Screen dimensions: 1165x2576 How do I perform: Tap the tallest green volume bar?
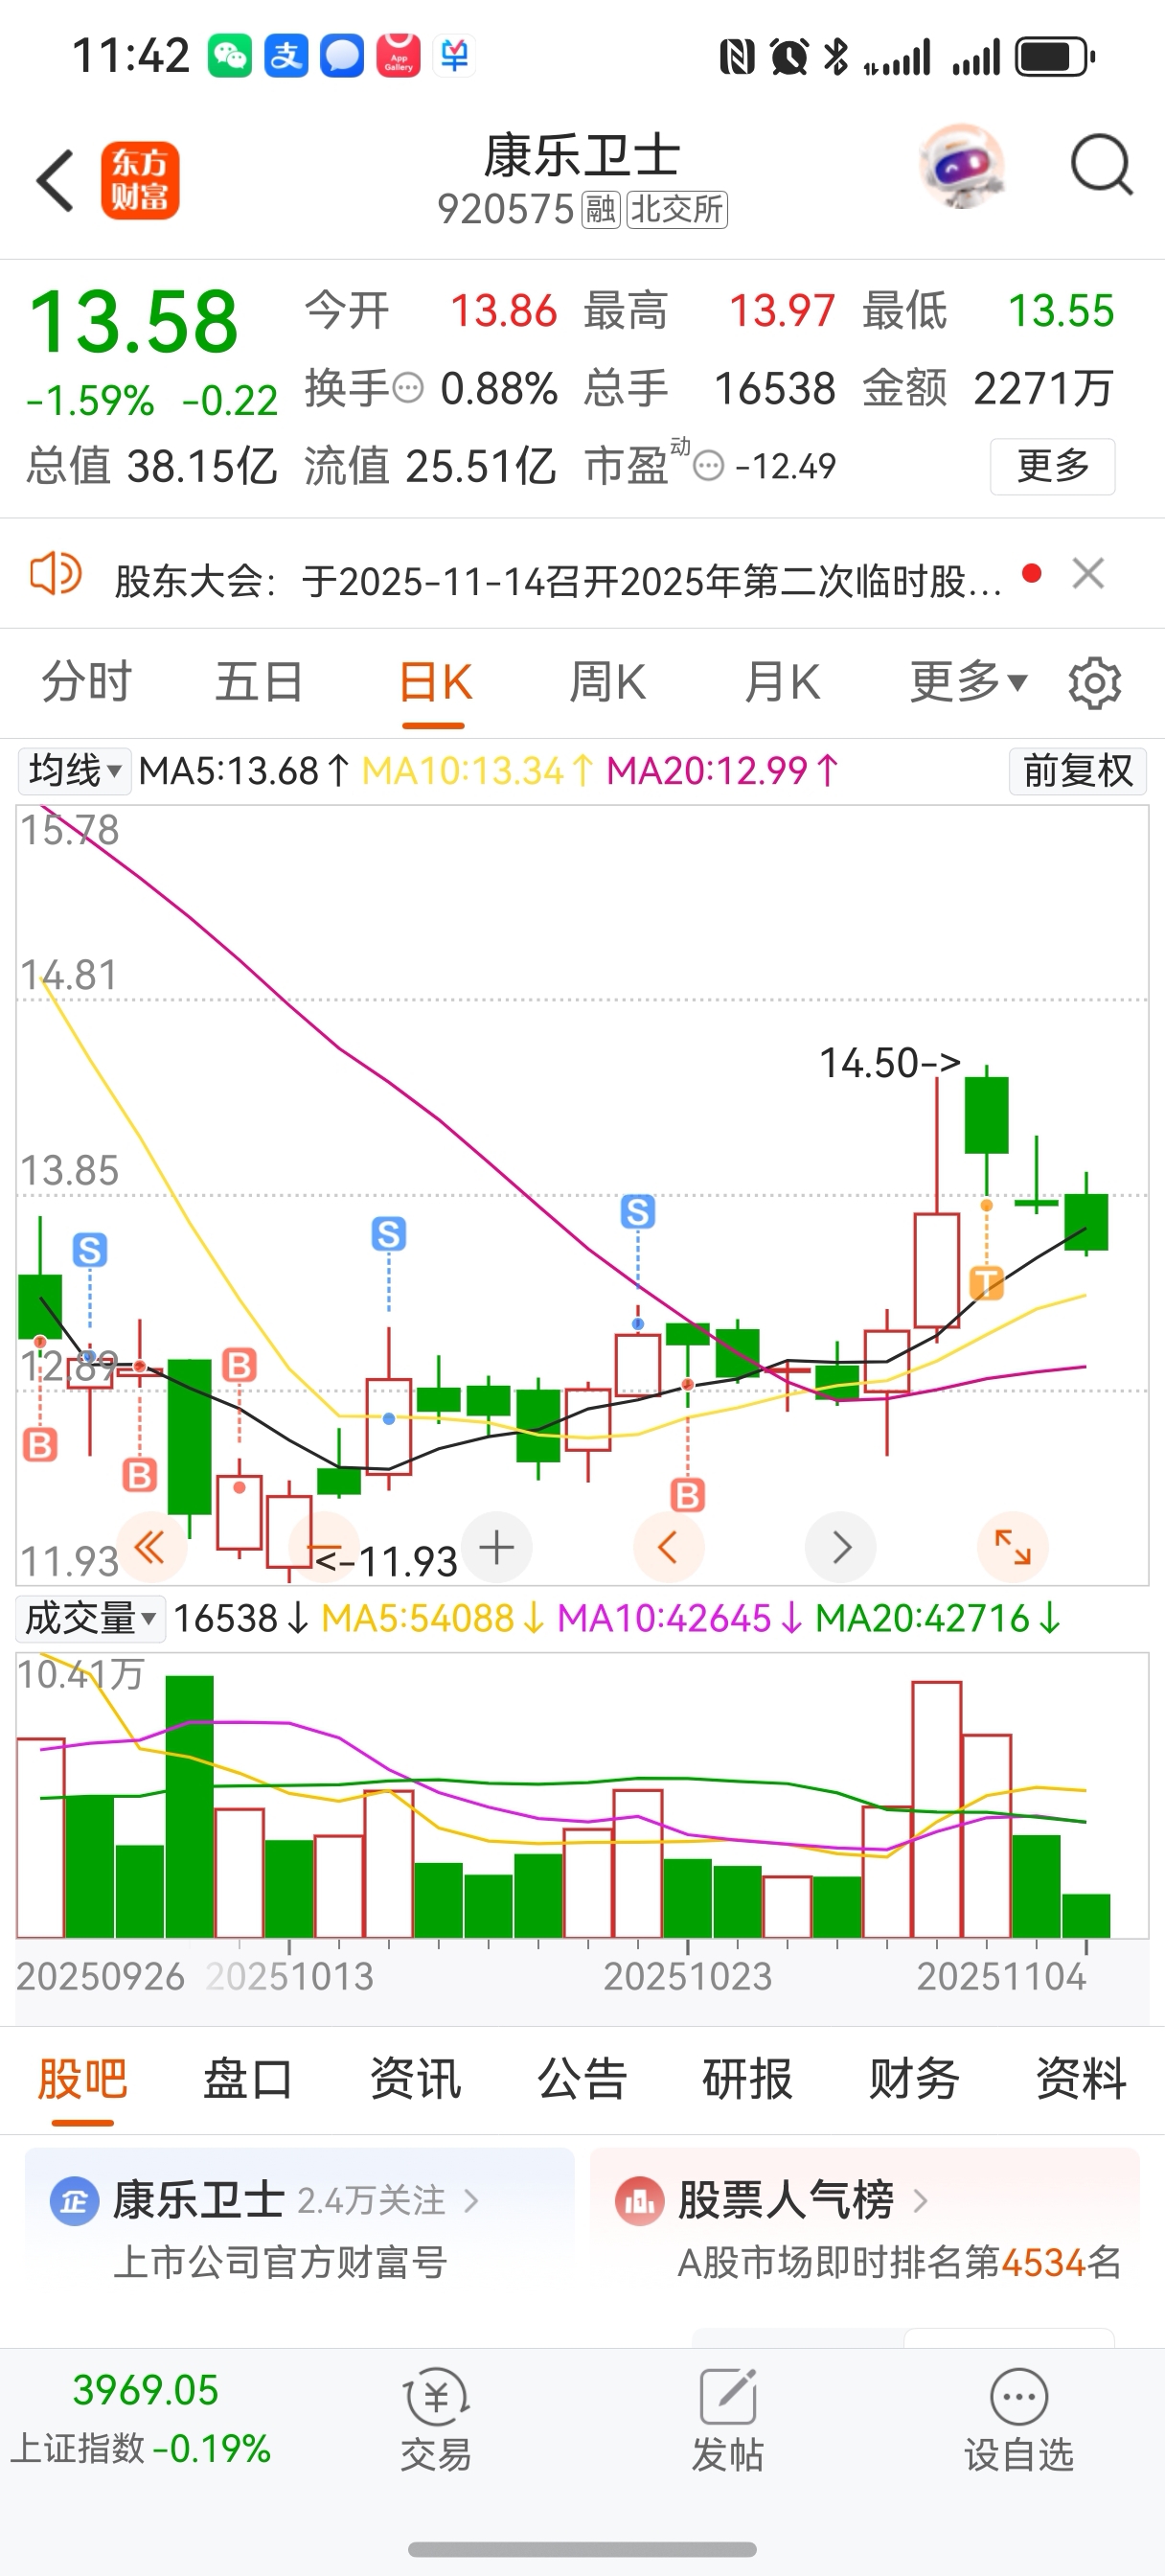pos(190,1807)
